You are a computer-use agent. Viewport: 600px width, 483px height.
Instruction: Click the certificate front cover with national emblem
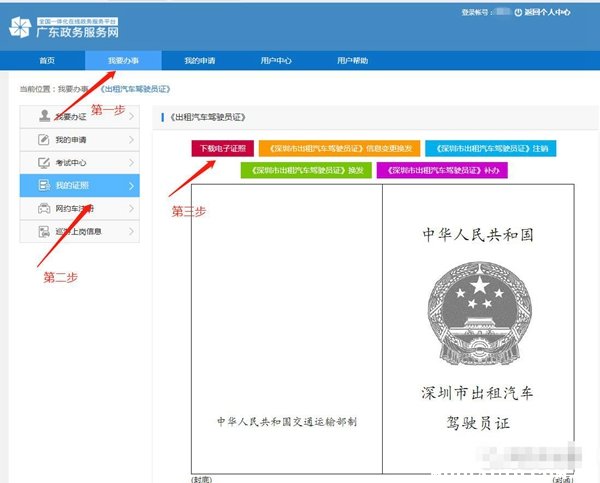pos(478,329)
